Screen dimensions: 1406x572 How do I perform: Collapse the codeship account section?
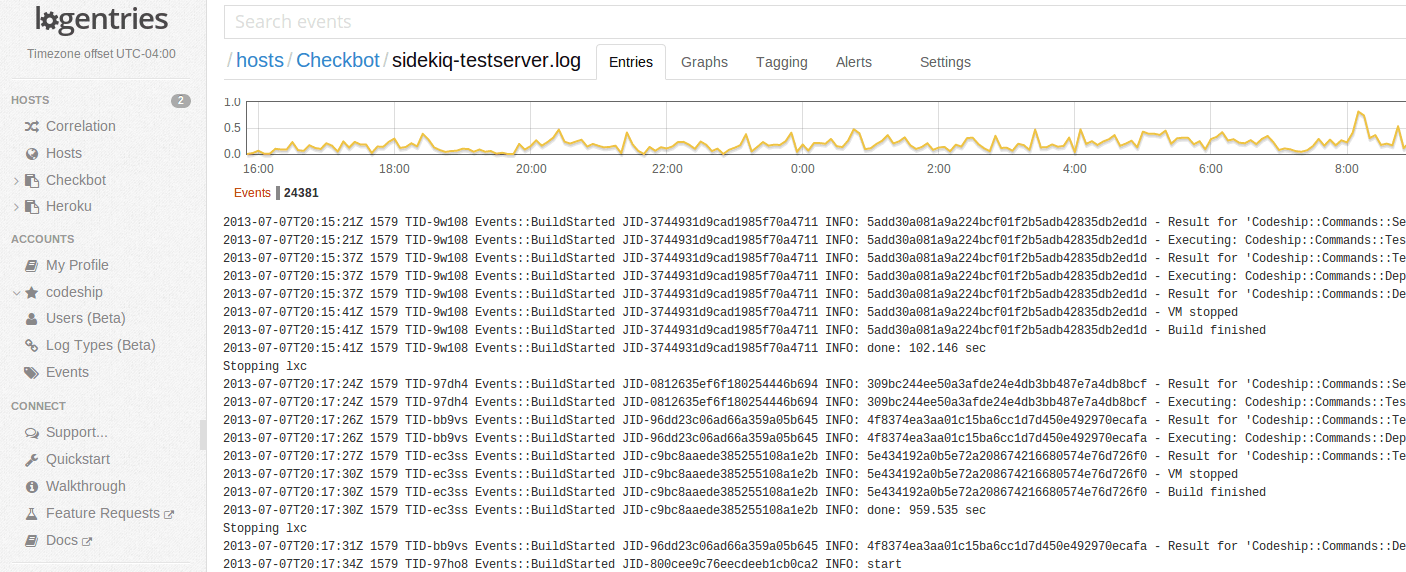pyautogui.click(x=16, y=293)
